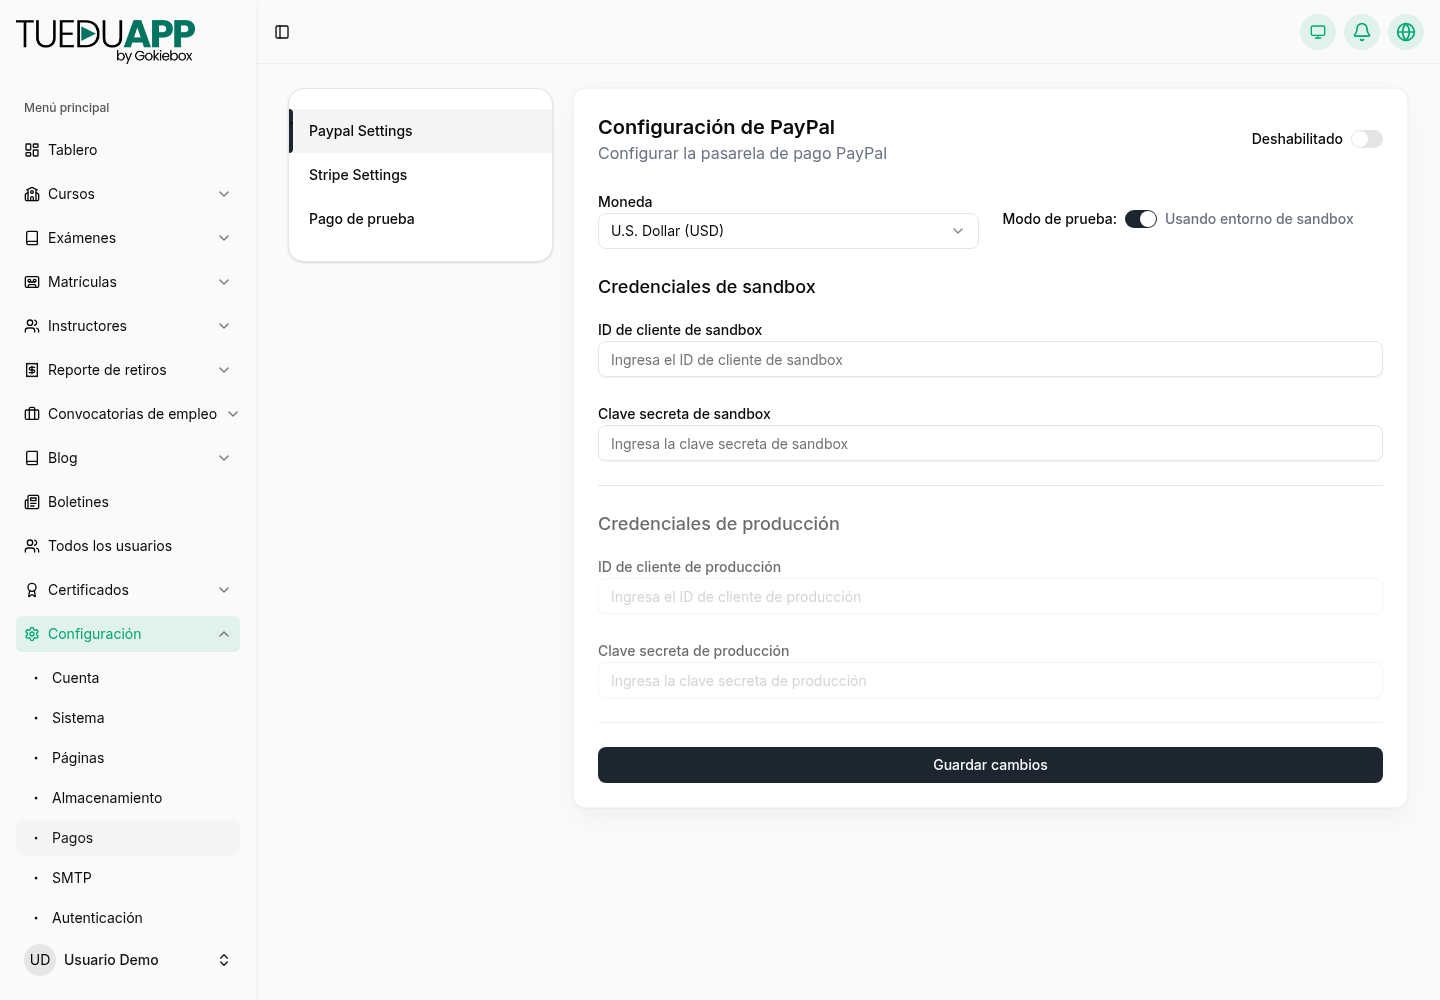Switch to the Pago de prueba tab
Screen dimensions: 1440x1000
pos(421,219)
